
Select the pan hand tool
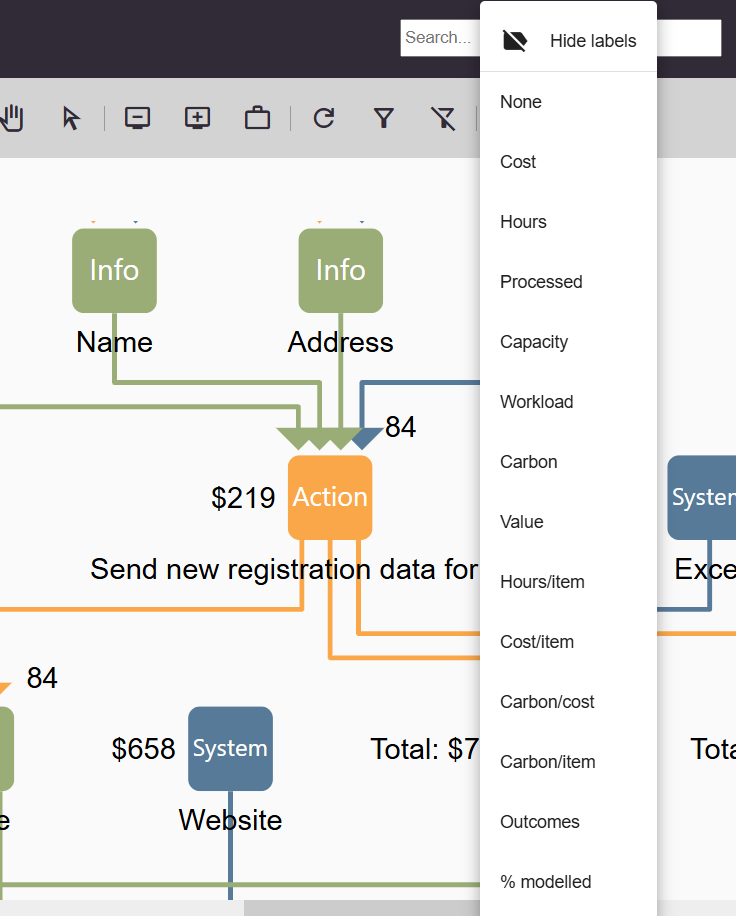tap(12, 118)
